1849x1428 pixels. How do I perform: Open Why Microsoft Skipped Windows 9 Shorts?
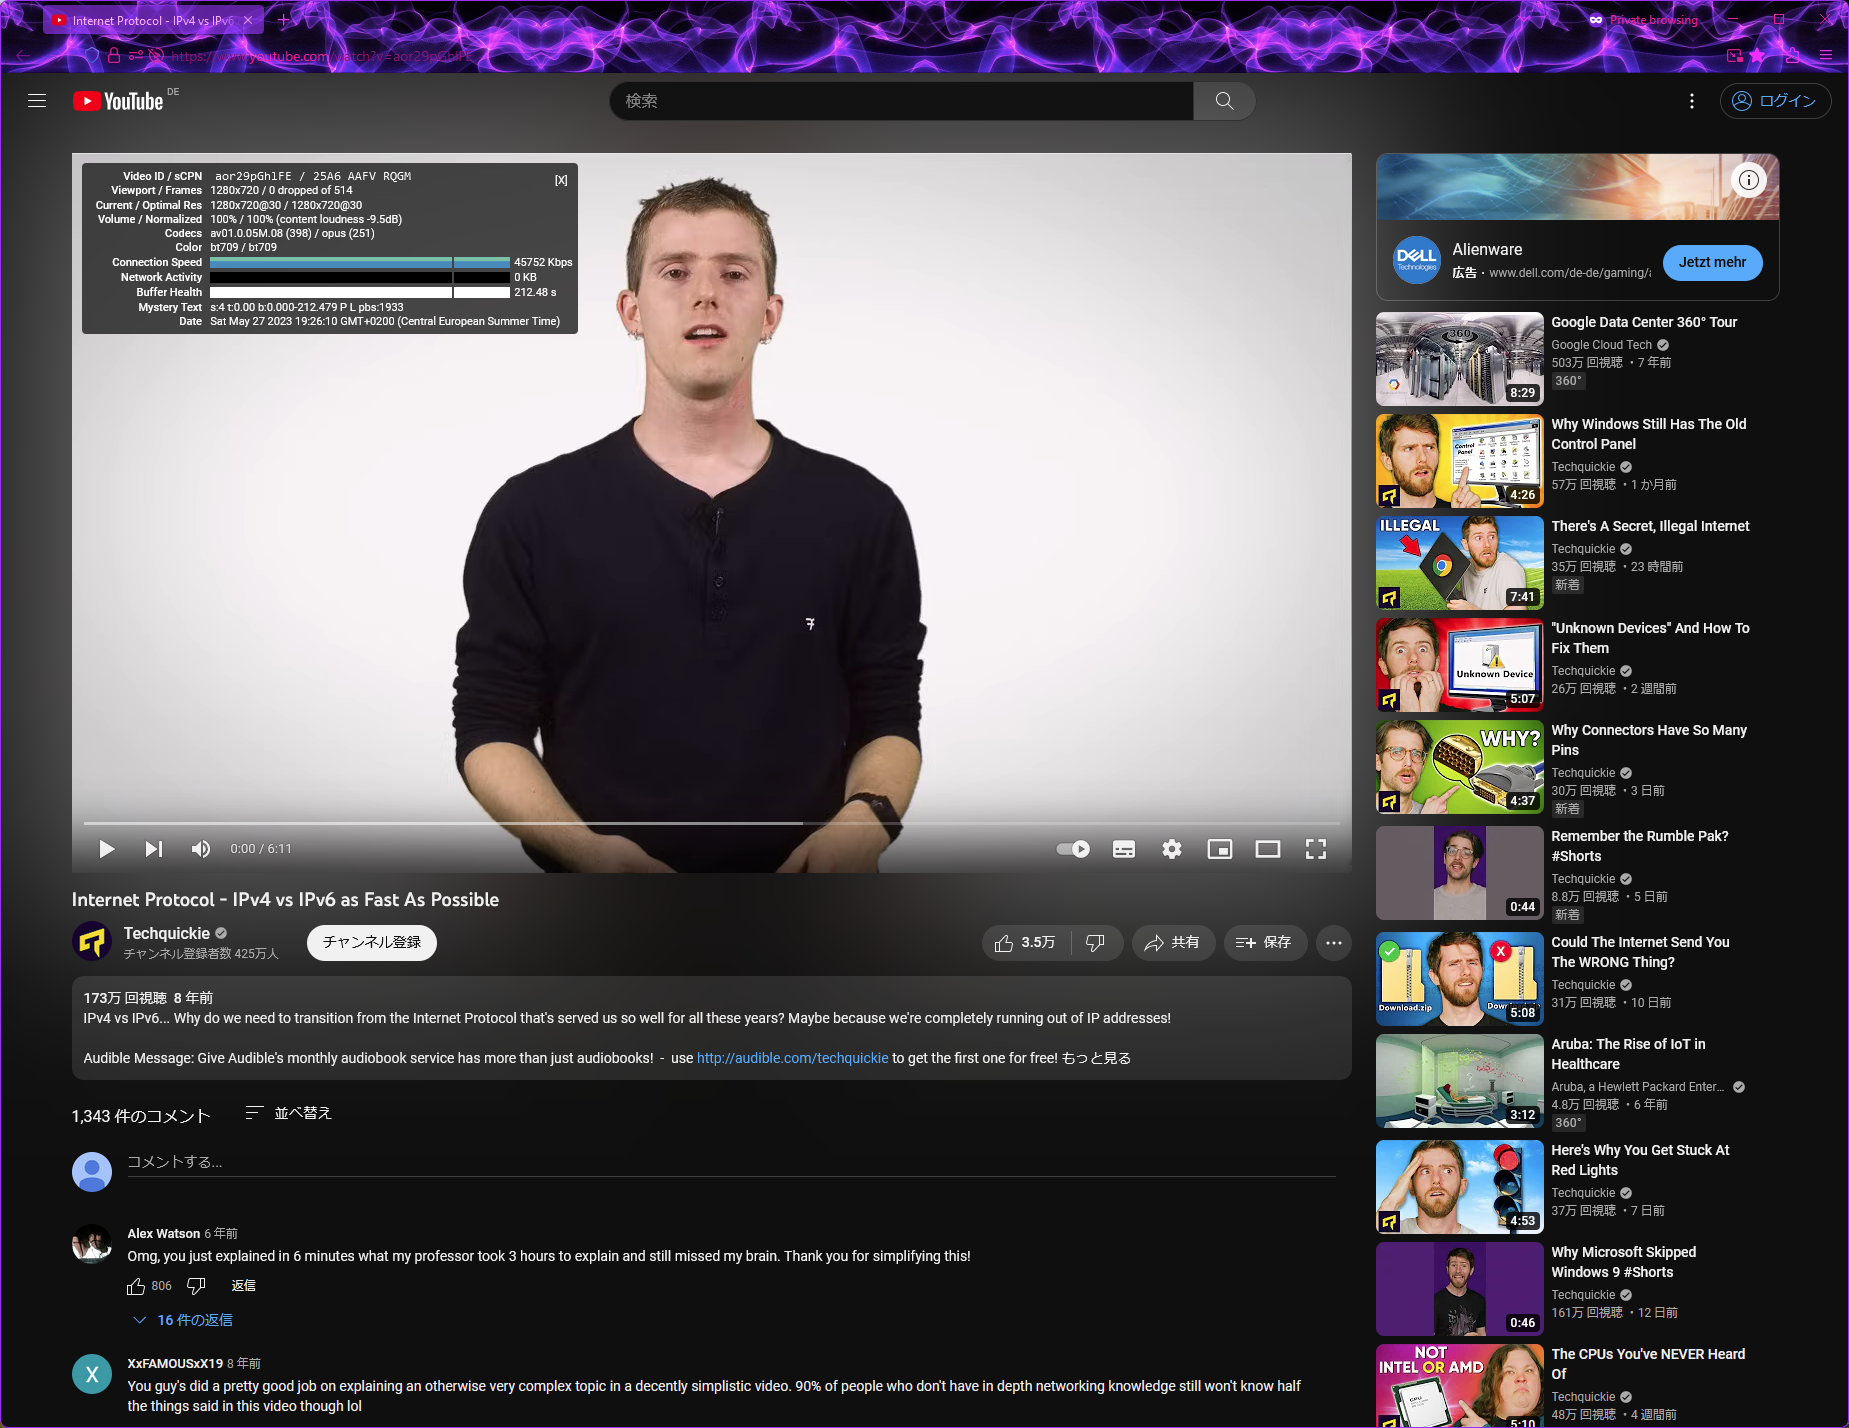tap(1460, 1289)
